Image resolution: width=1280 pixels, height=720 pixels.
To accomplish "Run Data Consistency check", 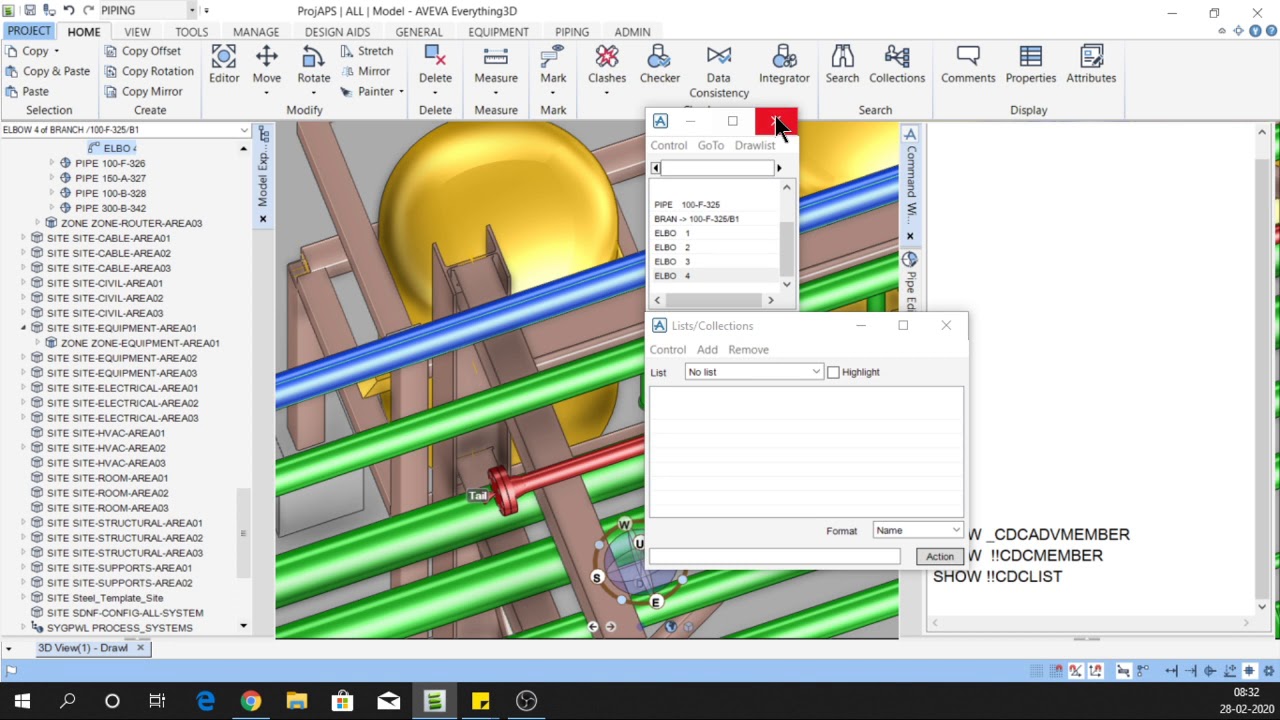I will pos(718,72).
